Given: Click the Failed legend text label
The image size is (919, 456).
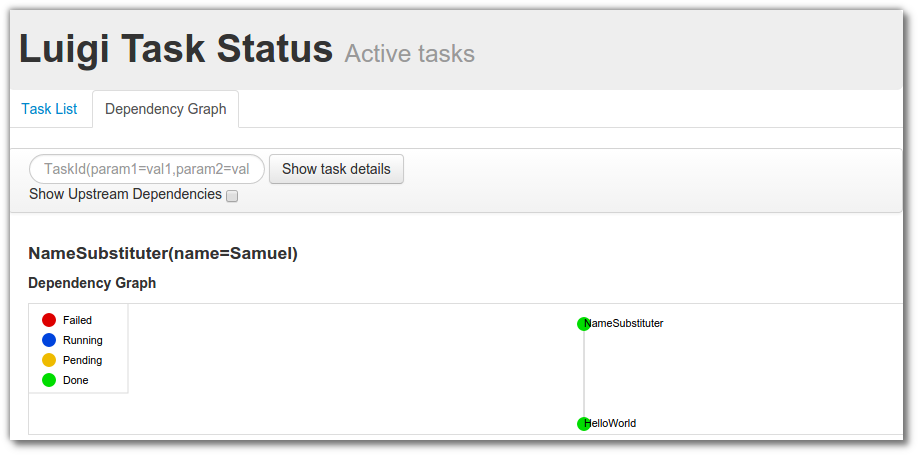Looking at the screenshot, I should (77, 320).
